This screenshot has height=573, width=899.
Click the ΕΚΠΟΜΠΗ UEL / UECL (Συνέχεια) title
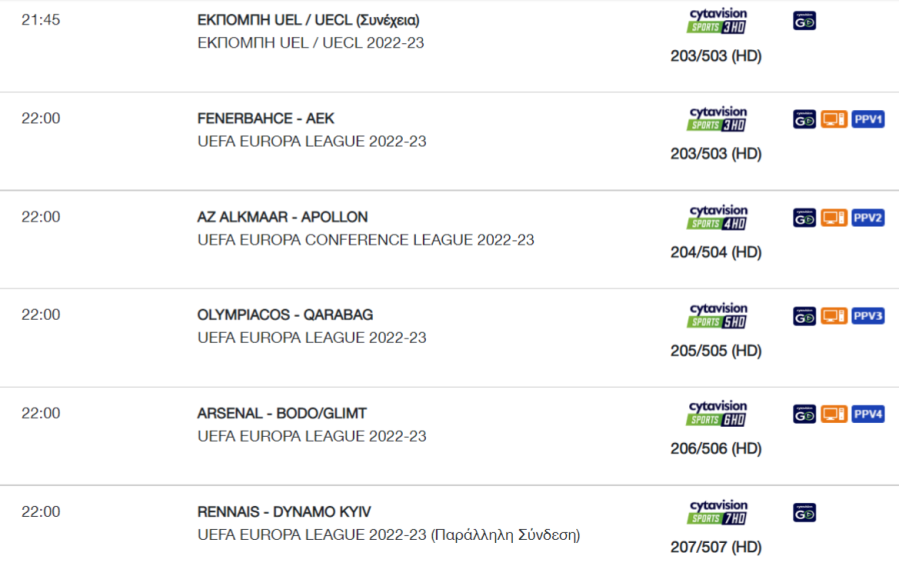coord(308,20)
